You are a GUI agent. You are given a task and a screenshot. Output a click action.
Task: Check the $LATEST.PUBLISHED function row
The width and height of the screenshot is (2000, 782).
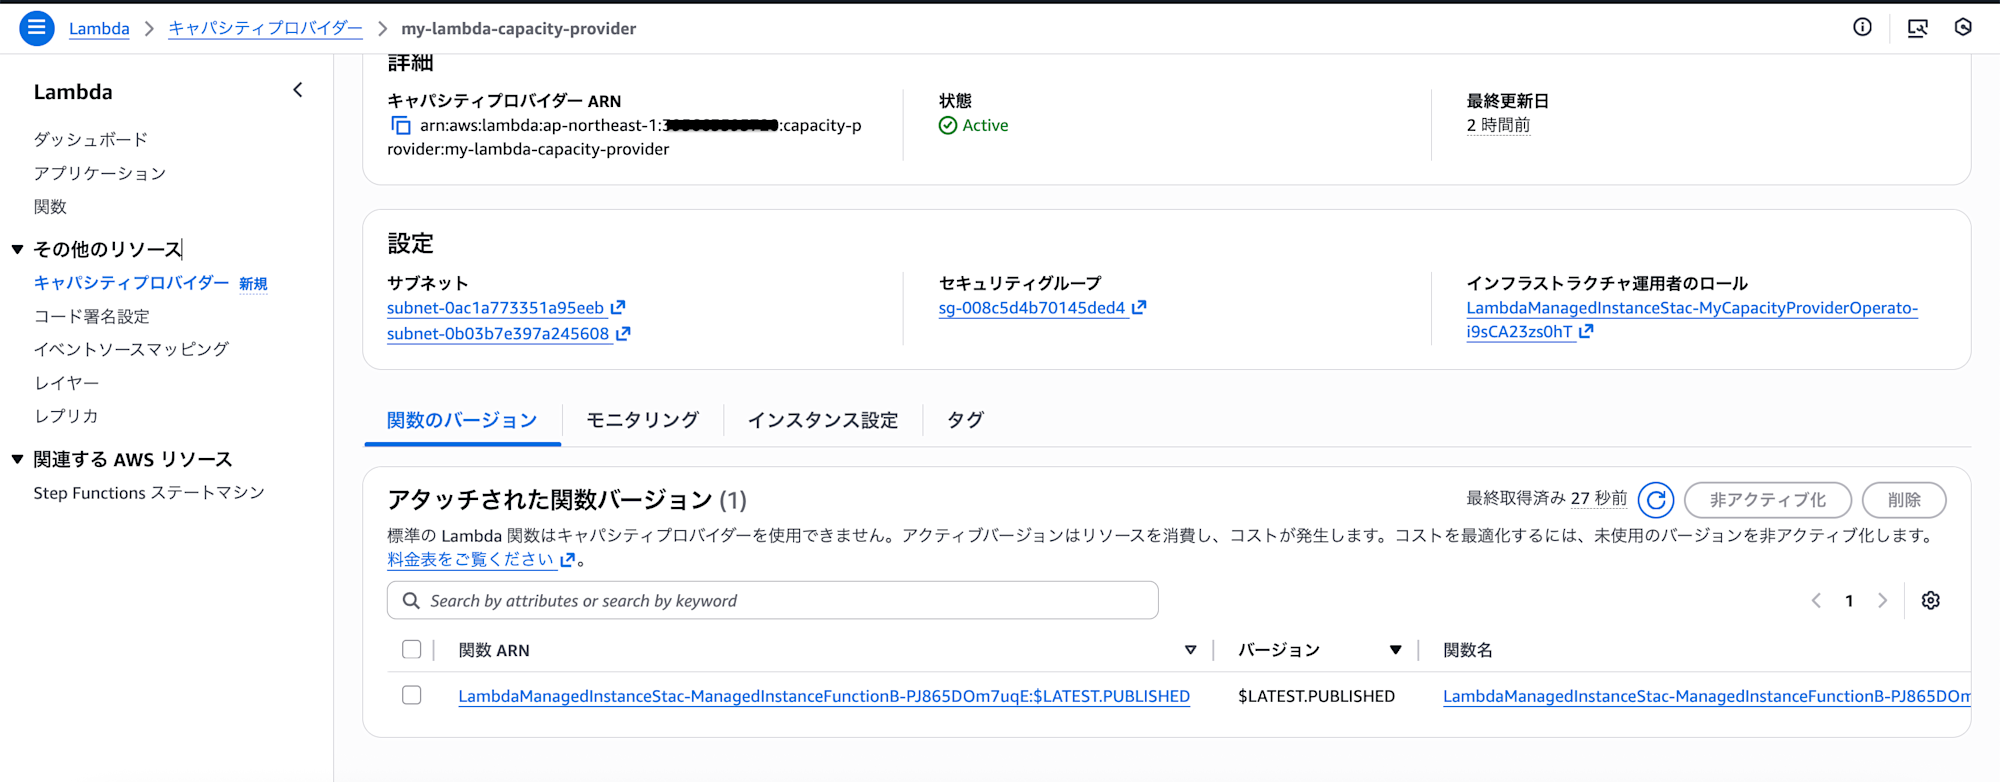[411, 695]
